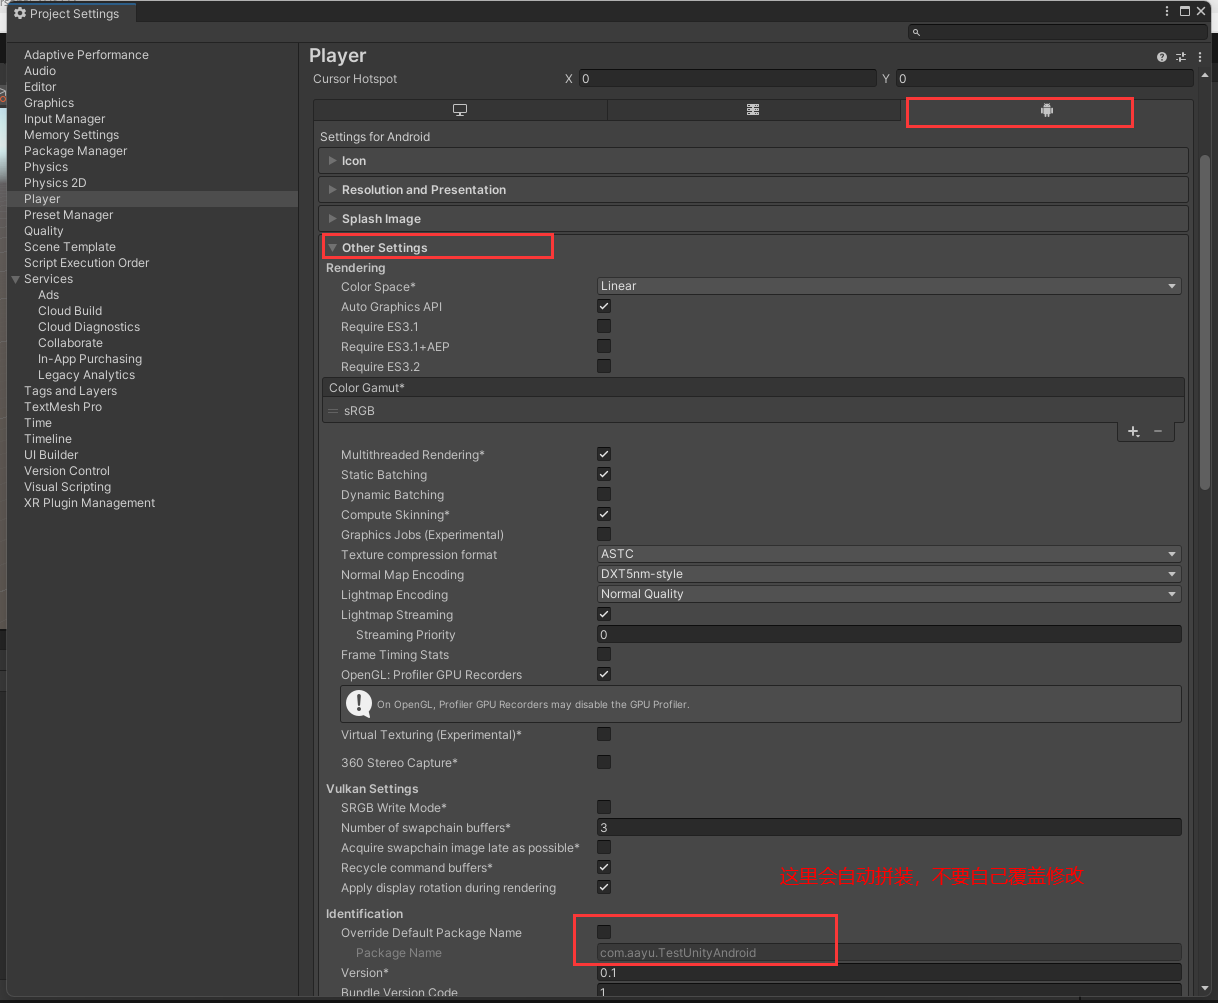Click the settings panel vertical scrollbar
1218x1003 pixels.
[1205, 320]
